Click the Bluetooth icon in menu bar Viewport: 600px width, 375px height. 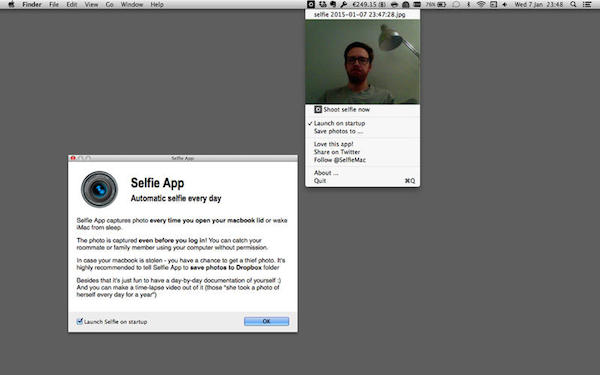[468, 5]
